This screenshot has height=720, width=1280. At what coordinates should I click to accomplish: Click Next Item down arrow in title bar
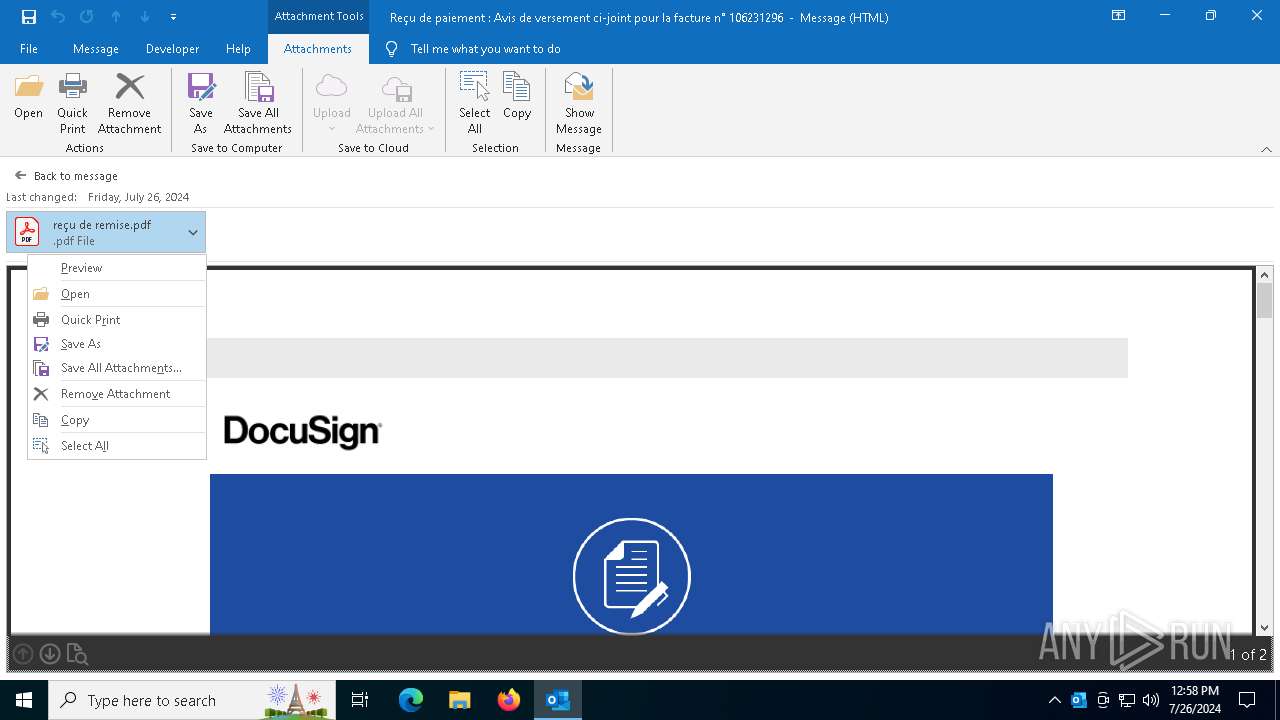pos(145,17)
